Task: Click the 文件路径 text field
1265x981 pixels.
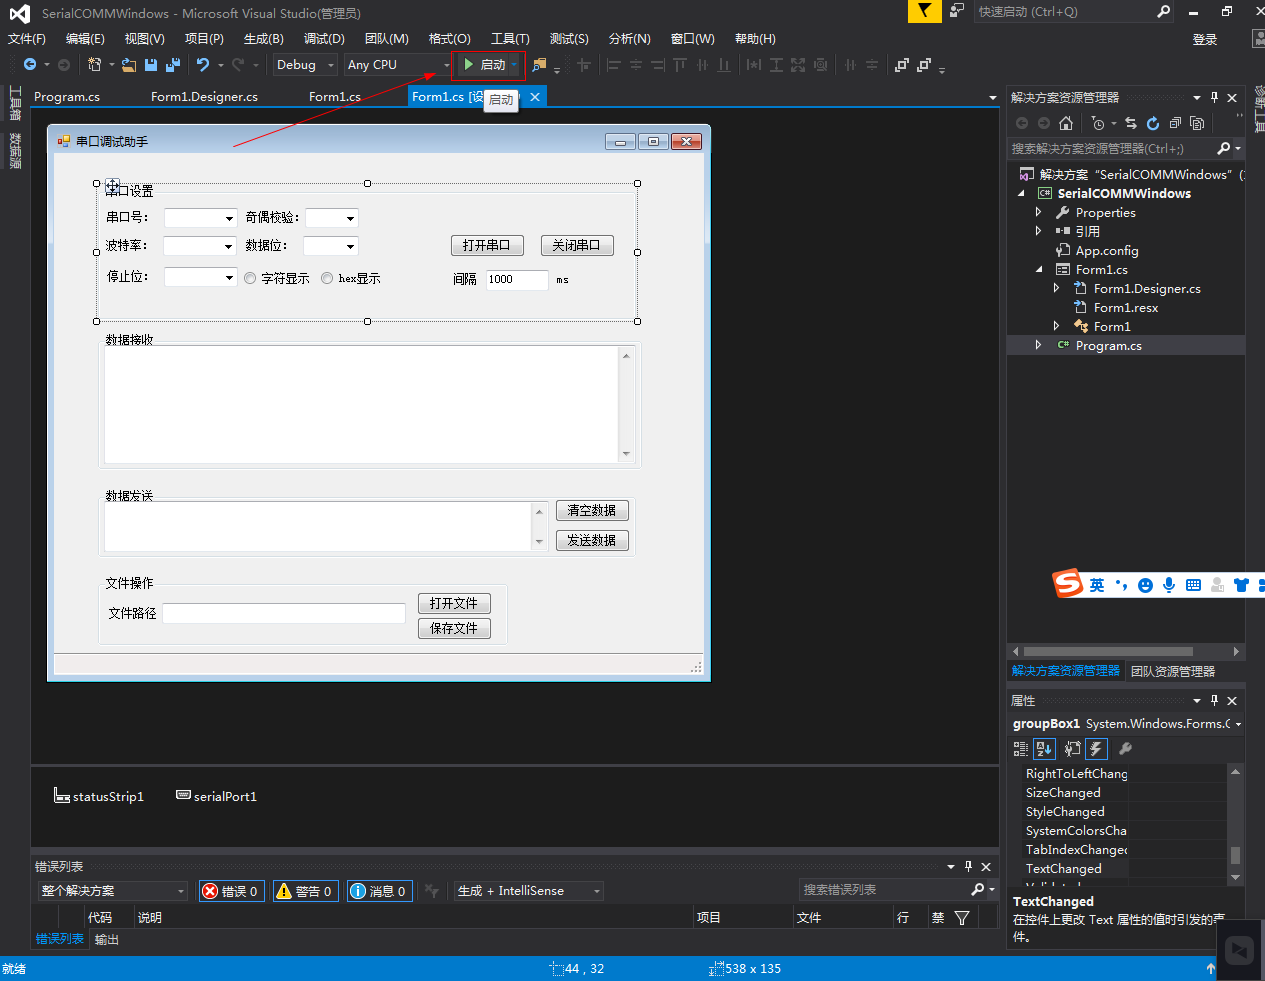Action: 284,613
